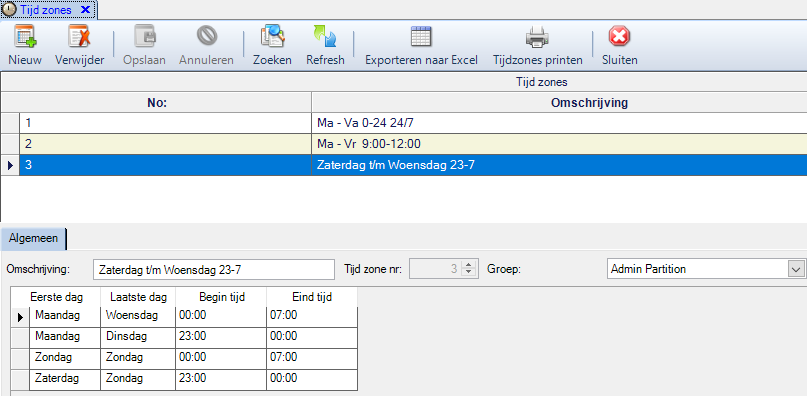Click into the Omschrijving text field
807x396 pixels.
(214, 269)
